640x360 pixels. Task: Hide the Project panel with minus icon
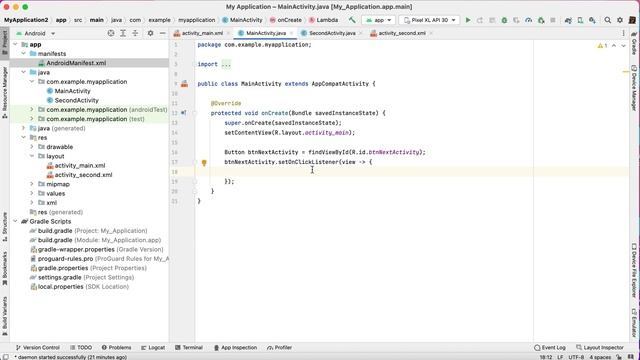(162, 33)
